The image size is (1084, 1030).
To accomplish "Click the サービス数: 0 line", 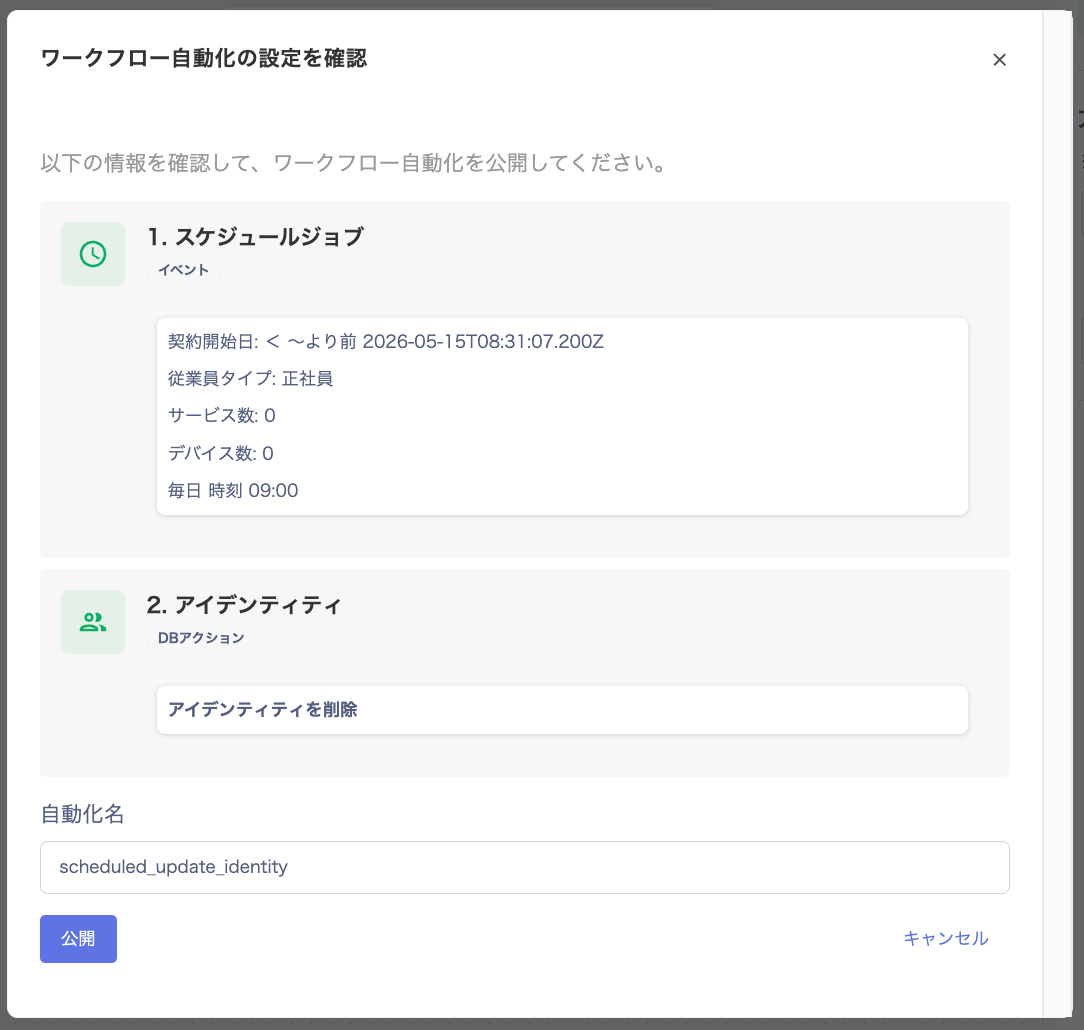I will tap(222, 415).
